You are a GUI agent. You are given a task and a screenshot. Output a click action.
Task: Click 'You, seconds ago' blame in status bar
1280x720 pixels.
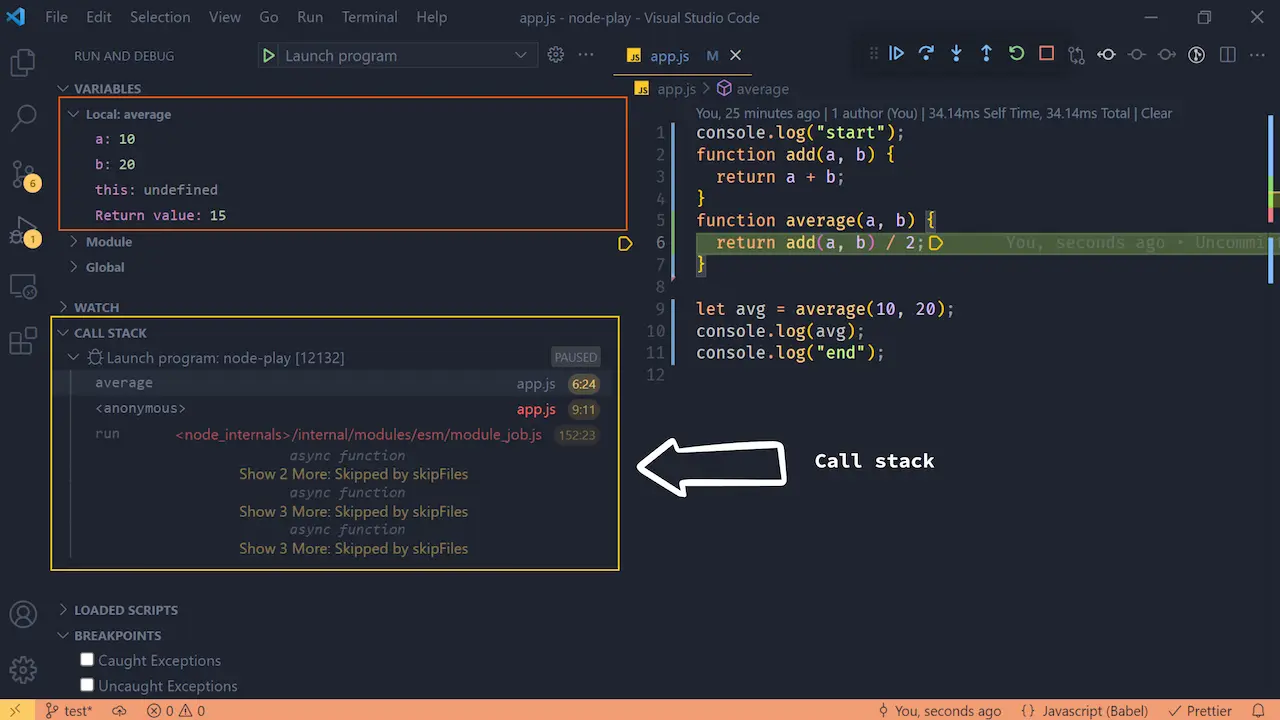(x=939, y=711)
